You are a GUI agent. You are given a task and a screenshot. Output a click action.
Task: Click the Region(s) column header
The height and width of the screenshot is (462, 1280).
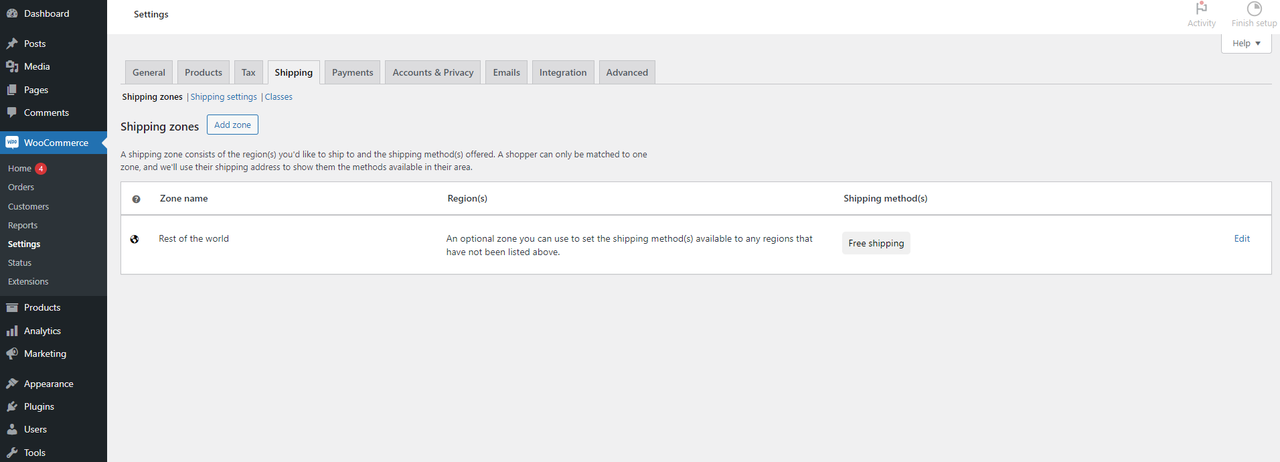pyautogui.click(x=467, y=199)
